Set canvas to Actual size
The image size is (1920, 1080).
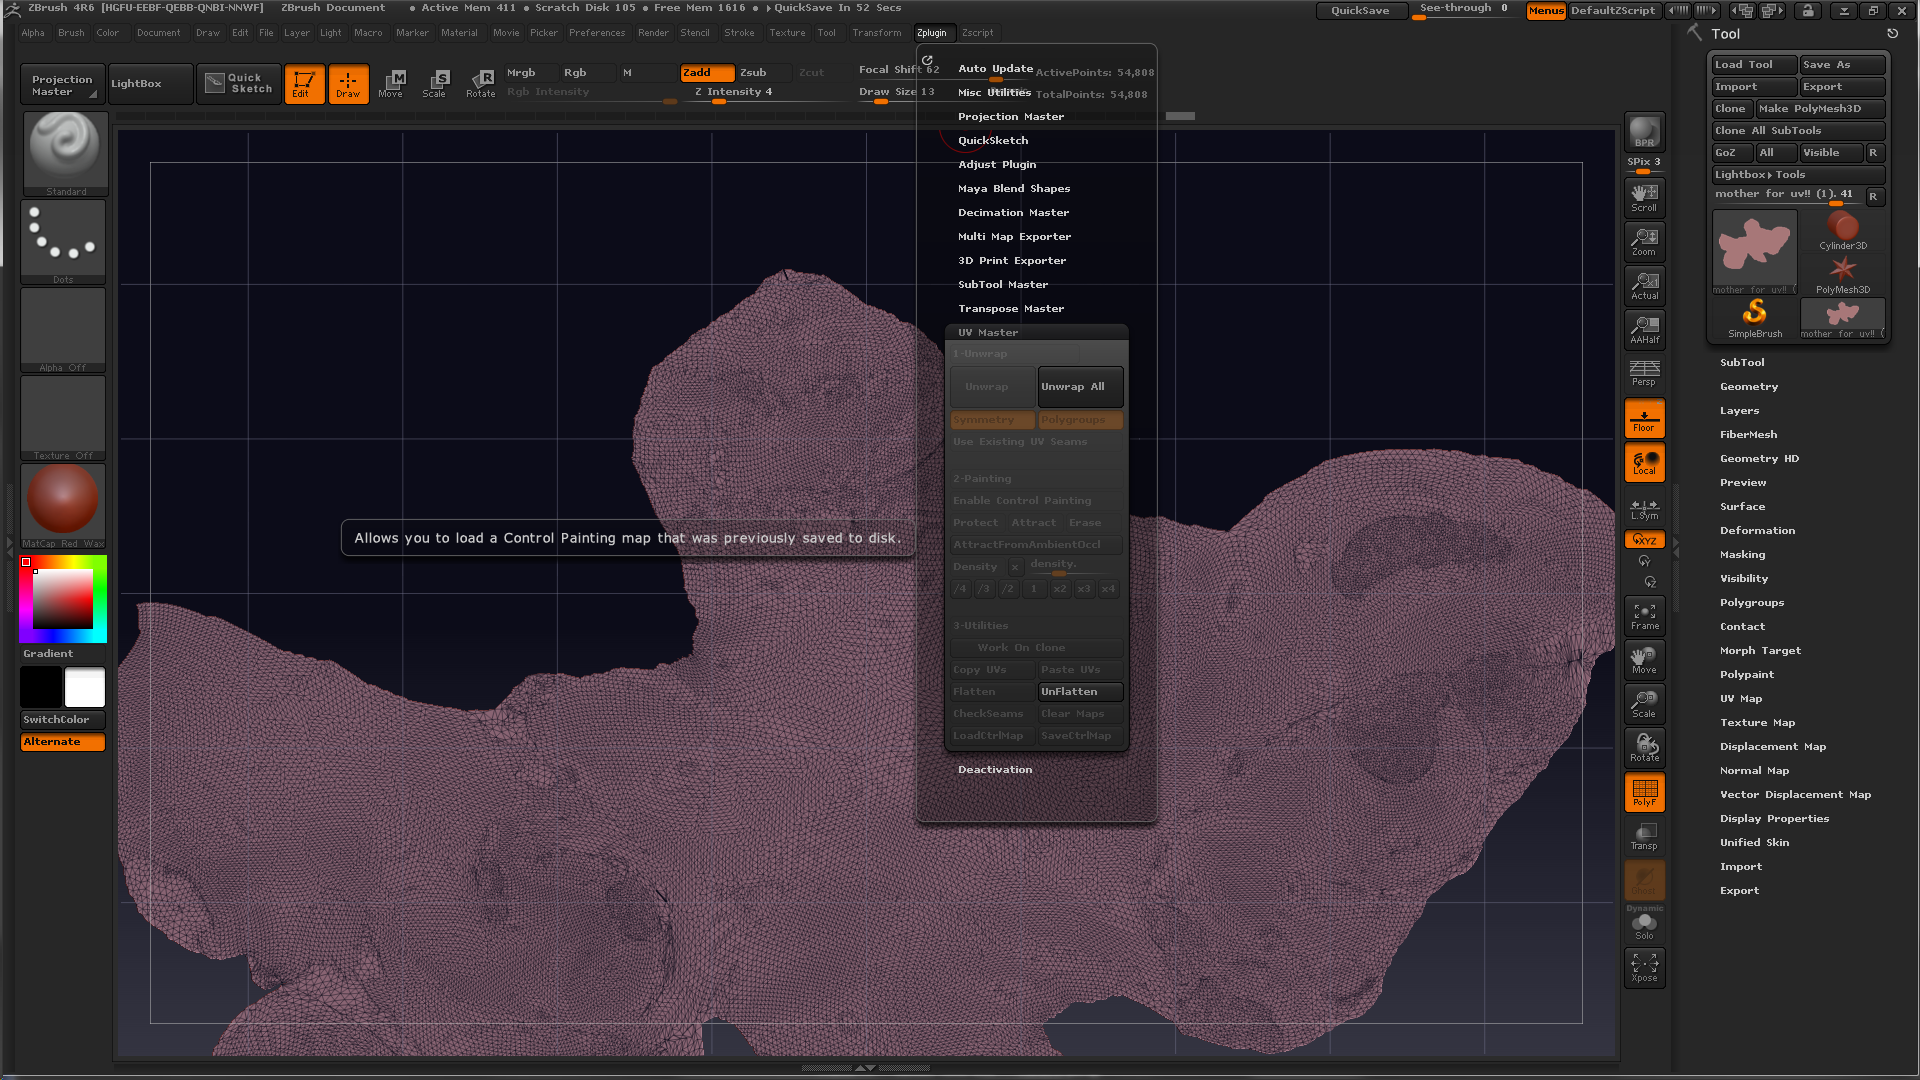click(1644, 286)
